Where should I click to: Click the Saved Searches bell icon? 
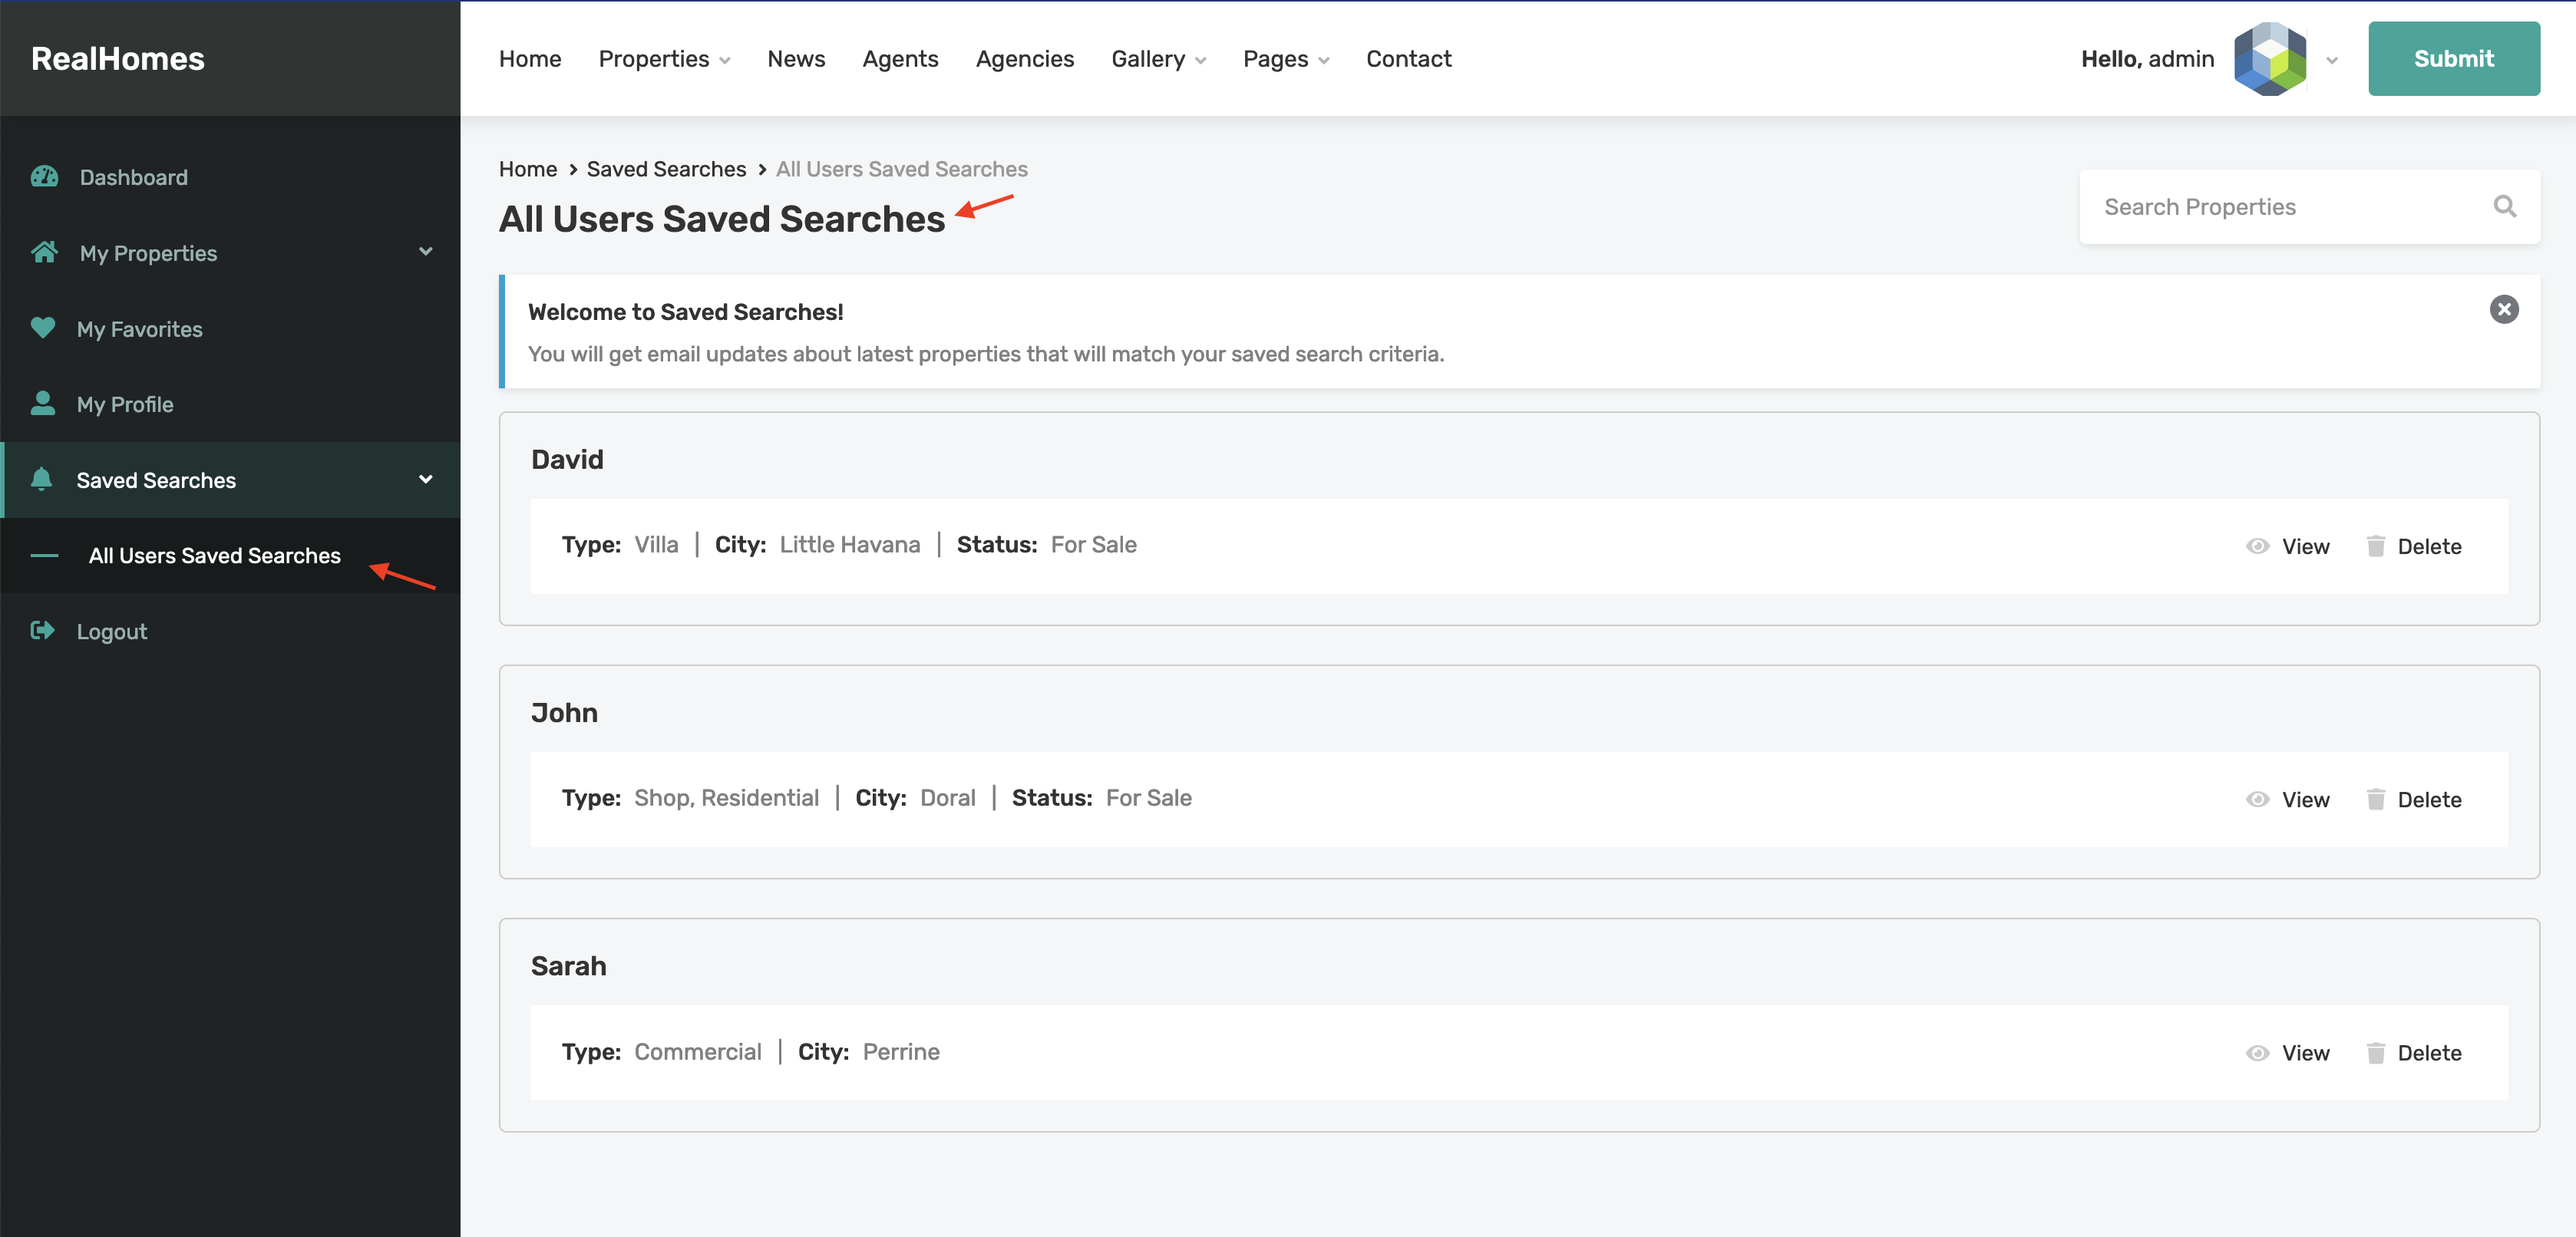pos(43,480)
